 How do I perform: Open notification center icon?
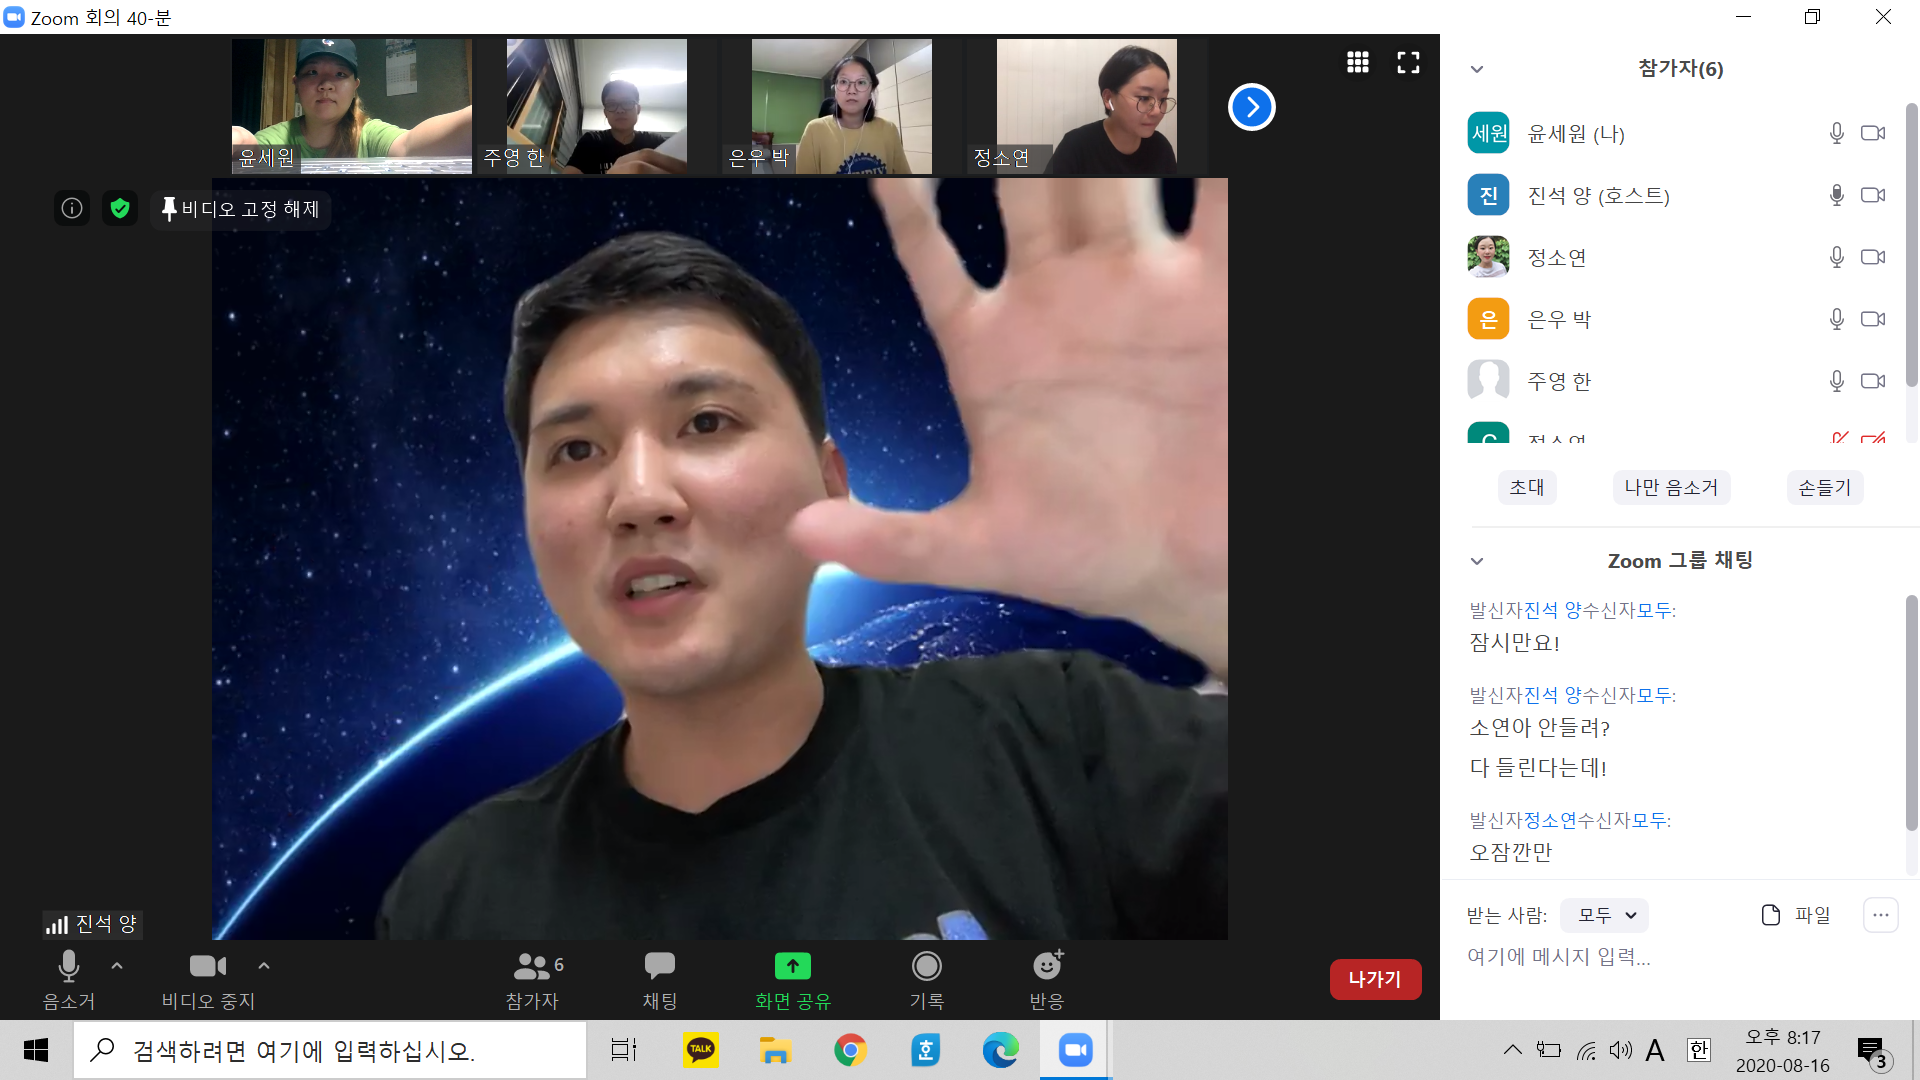point(1875,1053)
